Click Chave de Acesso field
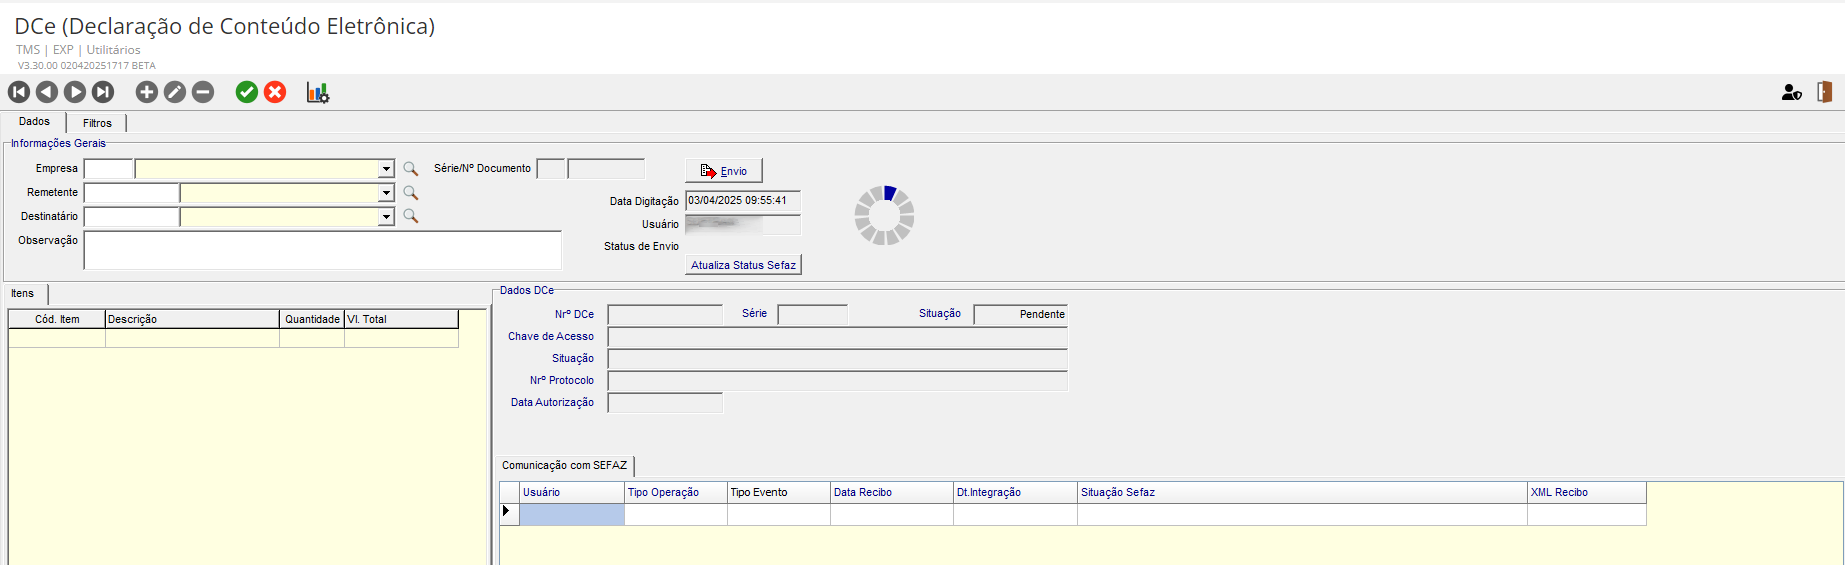Screen dimensions: 1845x565 tap(838, 337)
